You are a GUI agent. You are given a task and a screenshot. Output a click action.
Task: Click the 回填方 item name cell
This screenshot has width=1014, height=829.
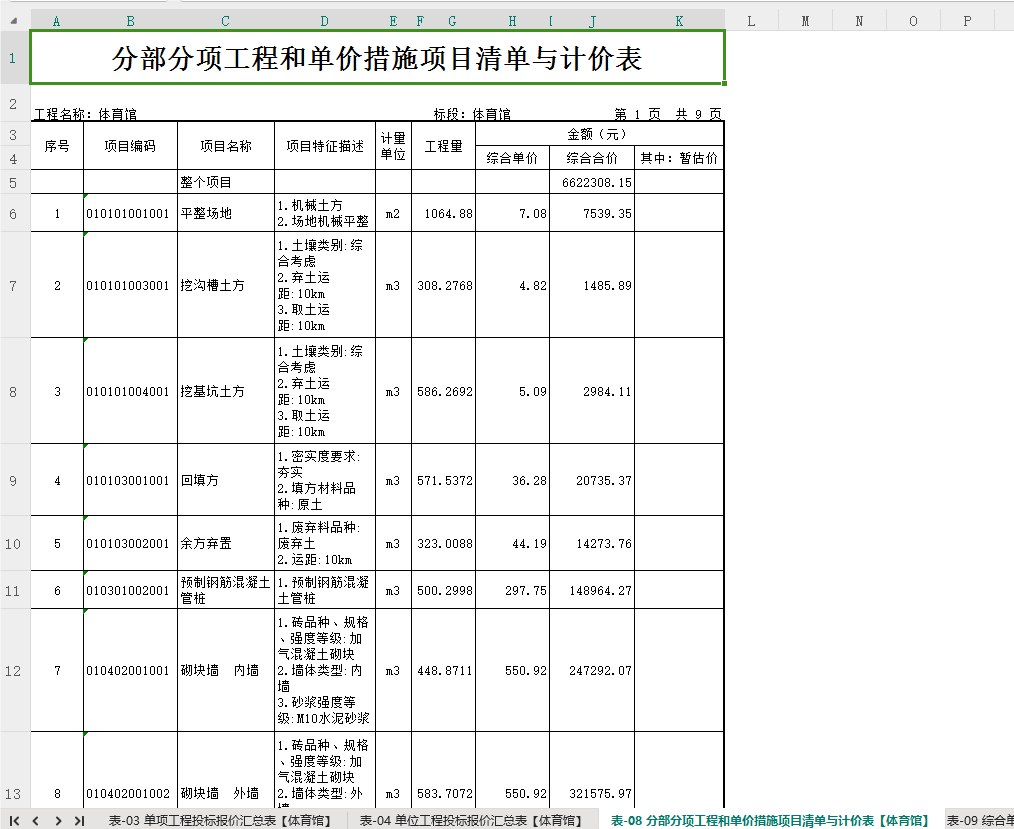point(226,480)
